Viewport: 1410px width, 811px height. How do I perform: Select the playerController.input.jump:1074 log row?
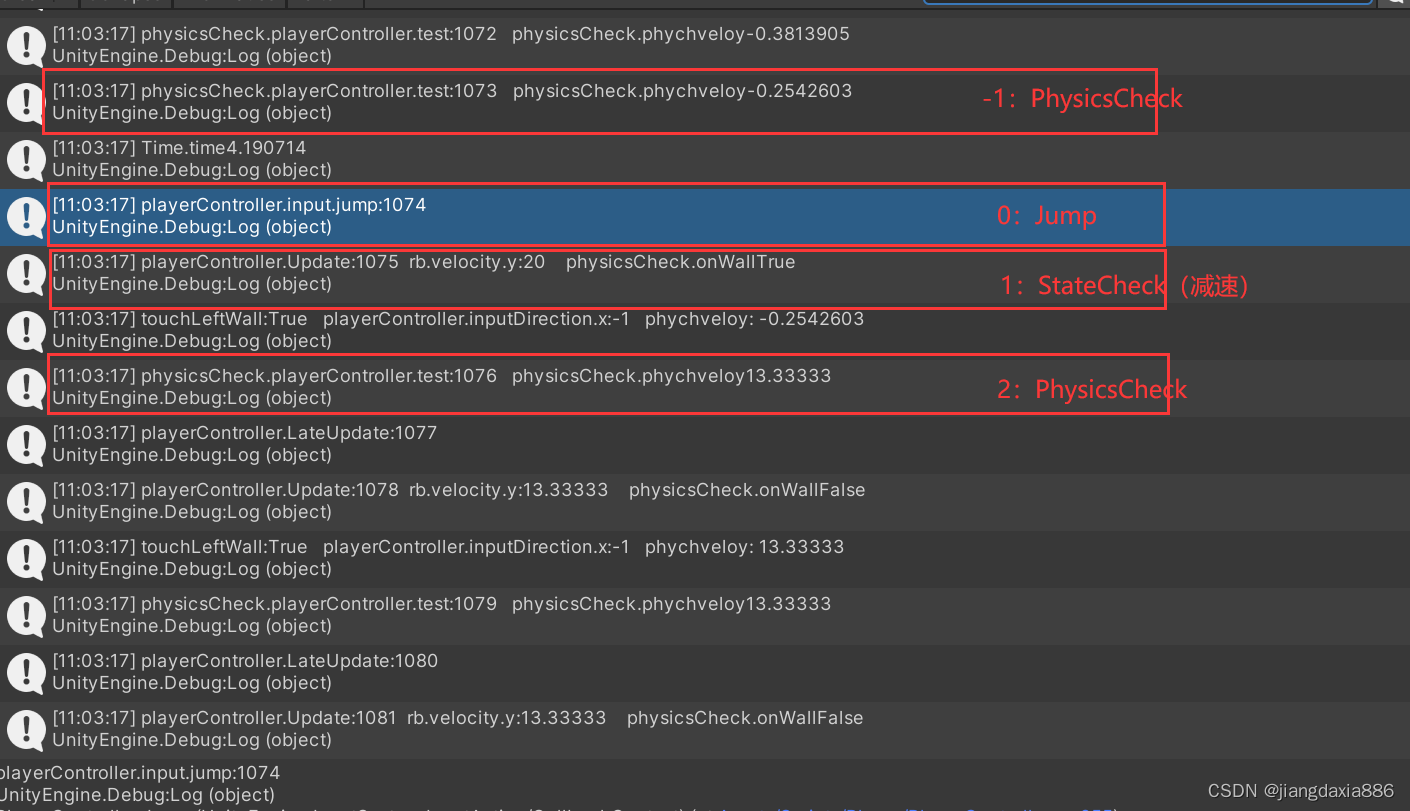click(705, 217)
